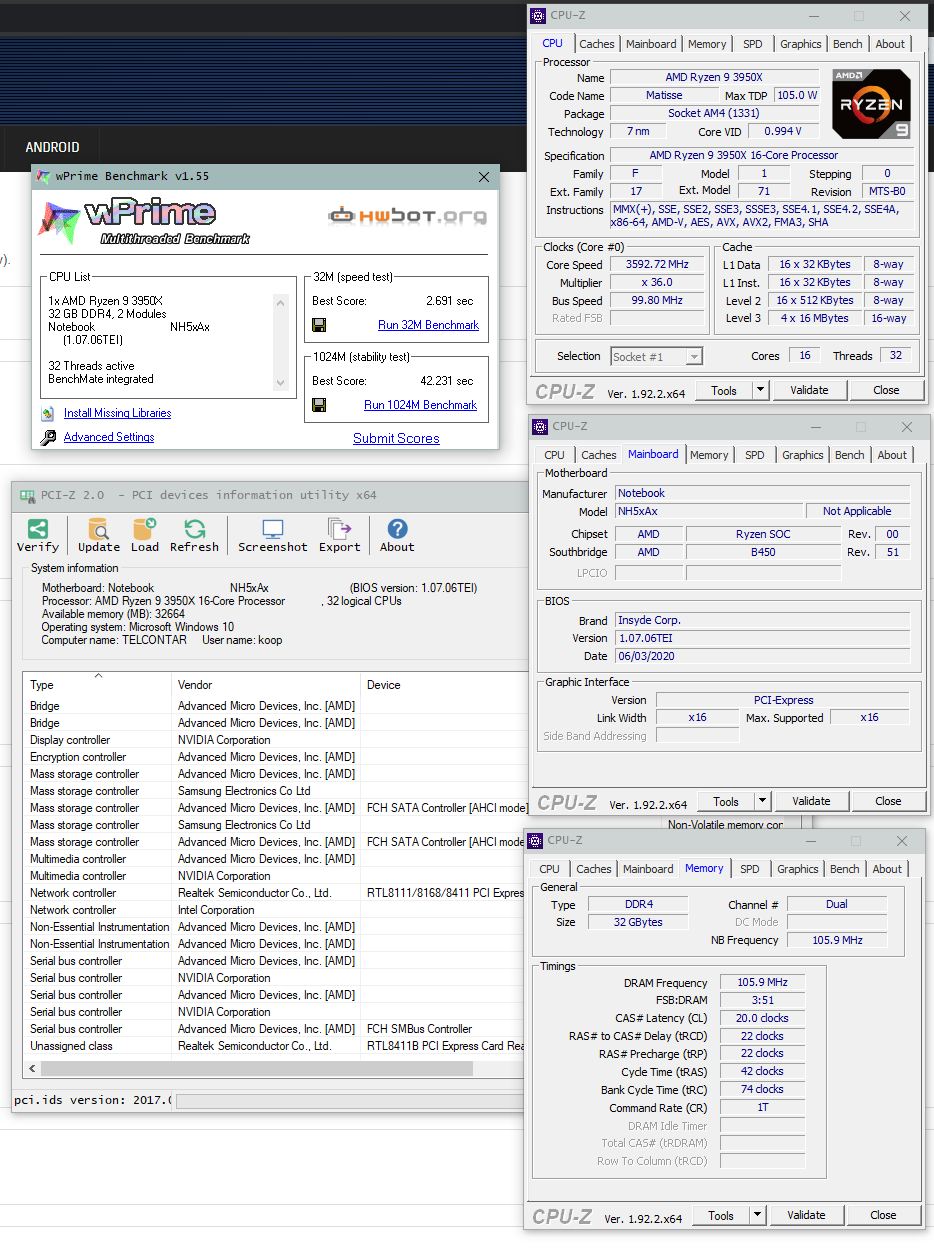The height and width of the screenshot is (1257, 934).
Task: Save the 32M score floppy icon
Action: tap(319, 325)
